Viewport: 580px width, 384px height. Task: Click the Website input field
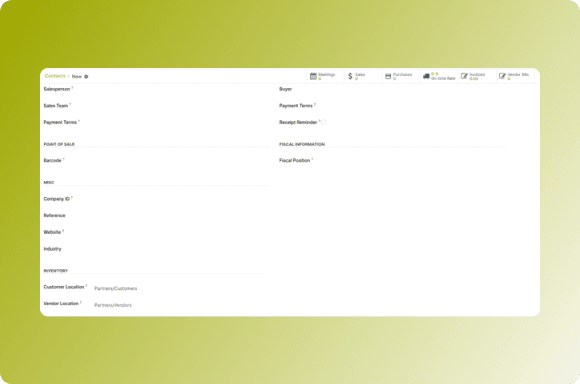(x=181, y=232)
